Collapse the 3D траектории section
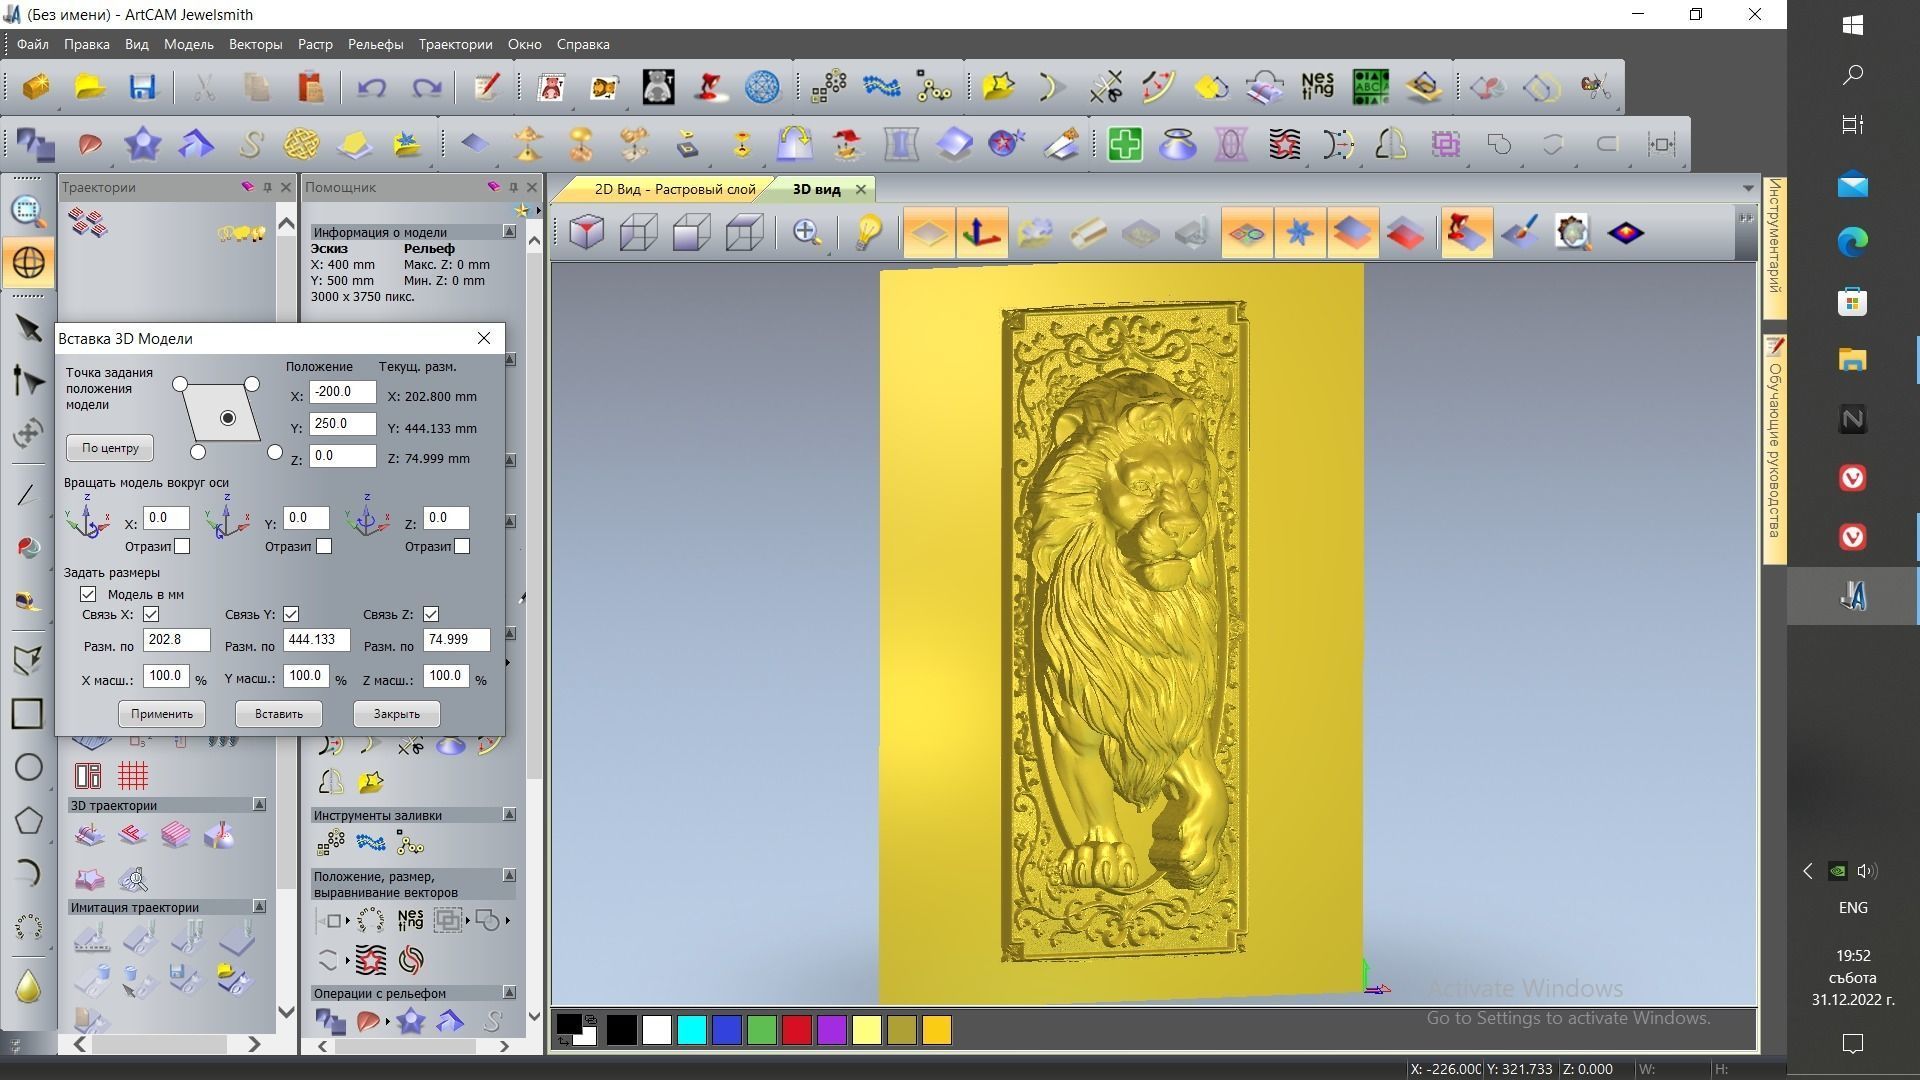 [259, 805]
